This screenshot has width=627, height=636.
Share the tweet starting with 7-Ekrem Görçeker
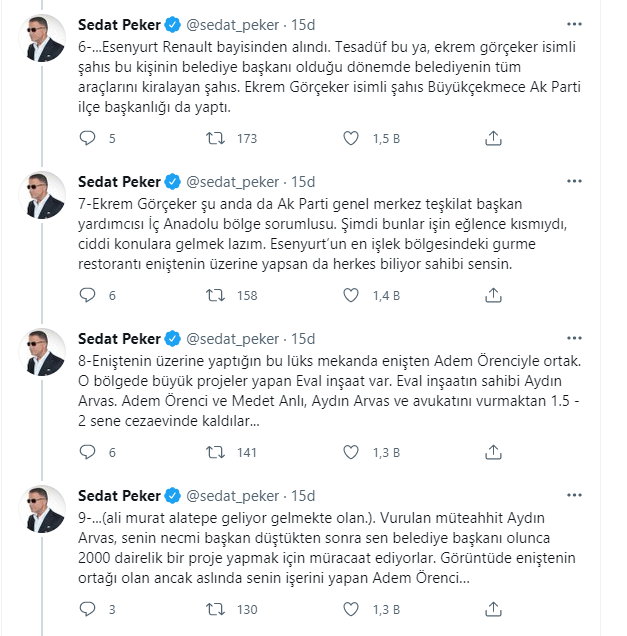(x=493, y=295)
